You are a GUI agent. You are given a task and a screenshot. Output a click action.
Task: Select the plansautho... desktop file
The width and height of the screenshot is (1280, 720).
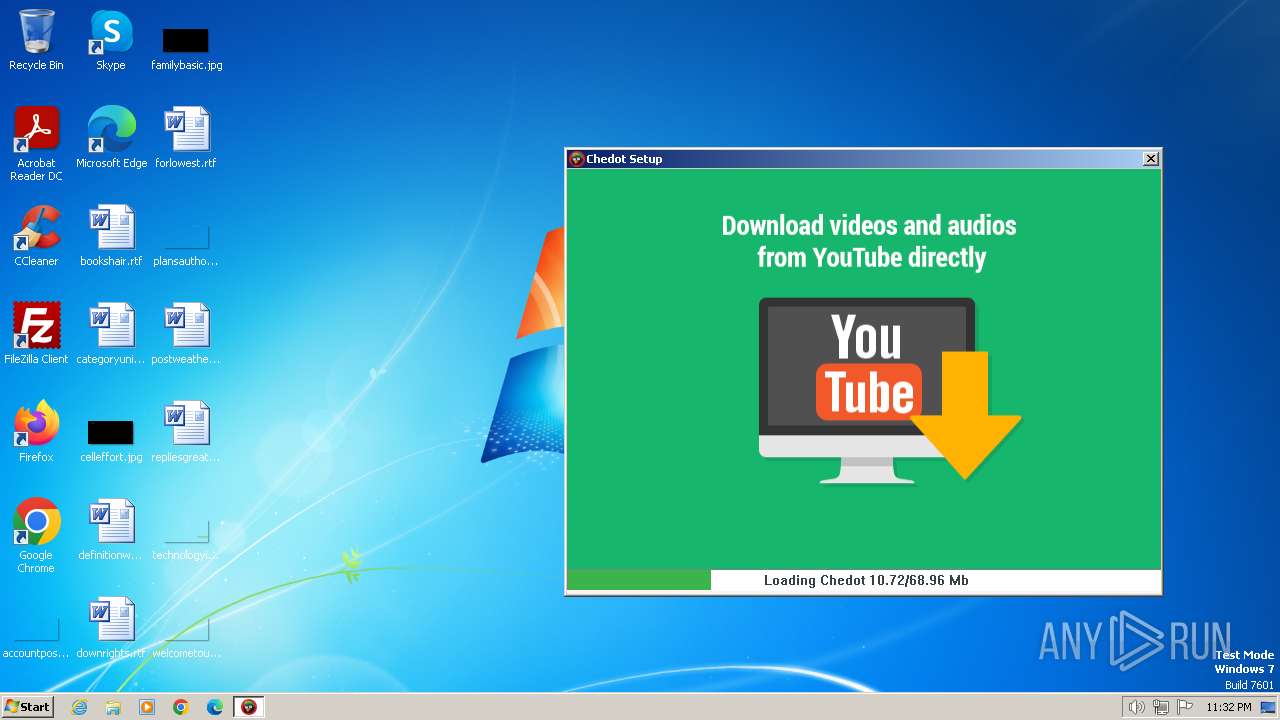coord(186,246)
